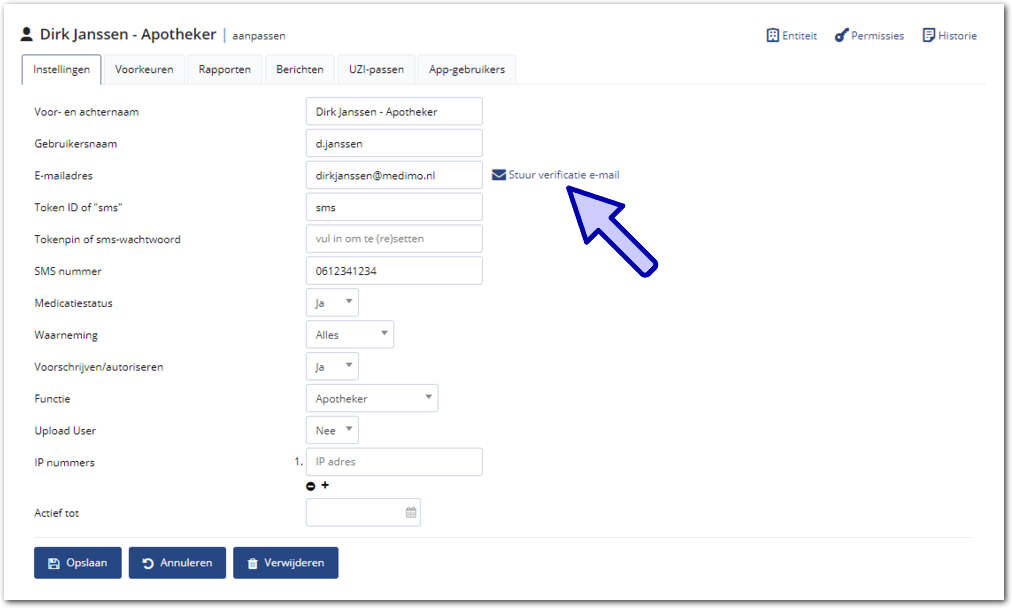
Task: Open the UZI-passen tab
Action: [x=376, y=70]
